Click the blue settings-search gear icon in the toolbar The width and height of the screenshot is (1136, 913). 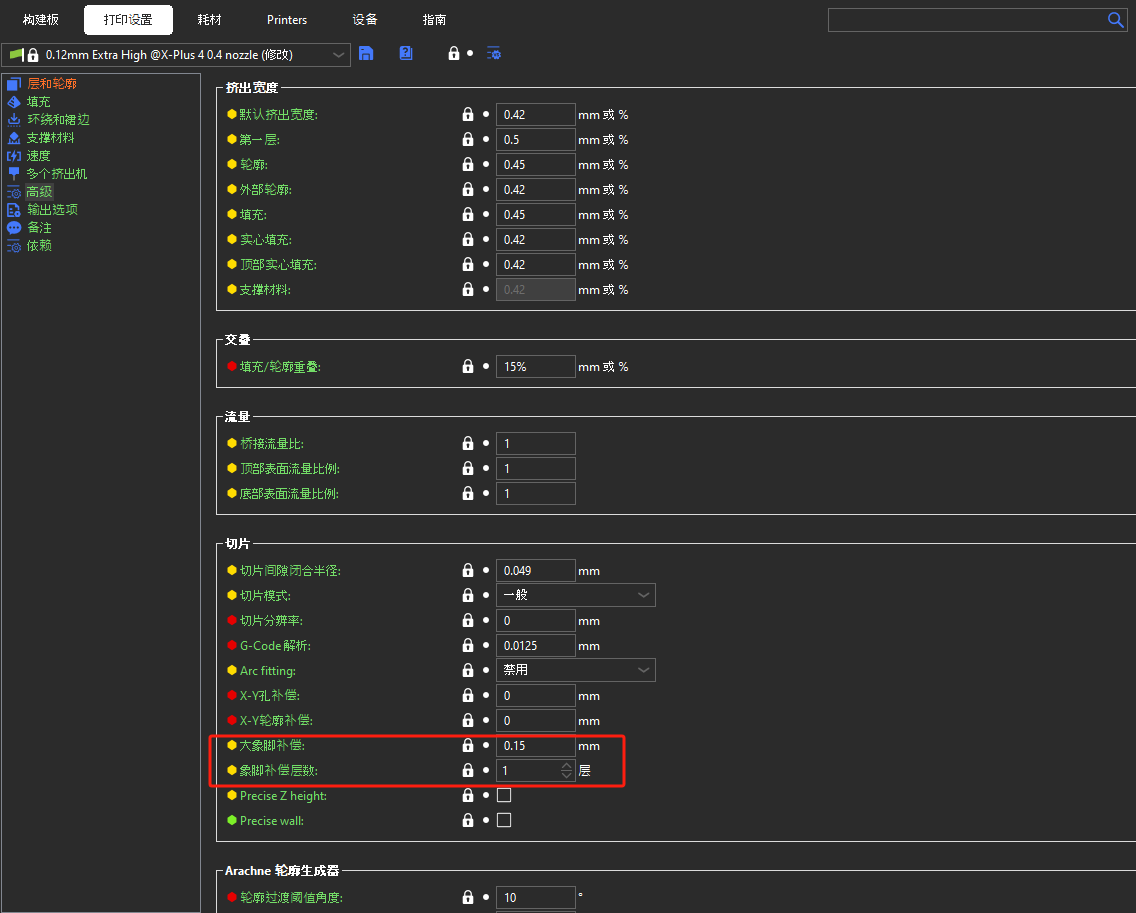coord(494,54)
